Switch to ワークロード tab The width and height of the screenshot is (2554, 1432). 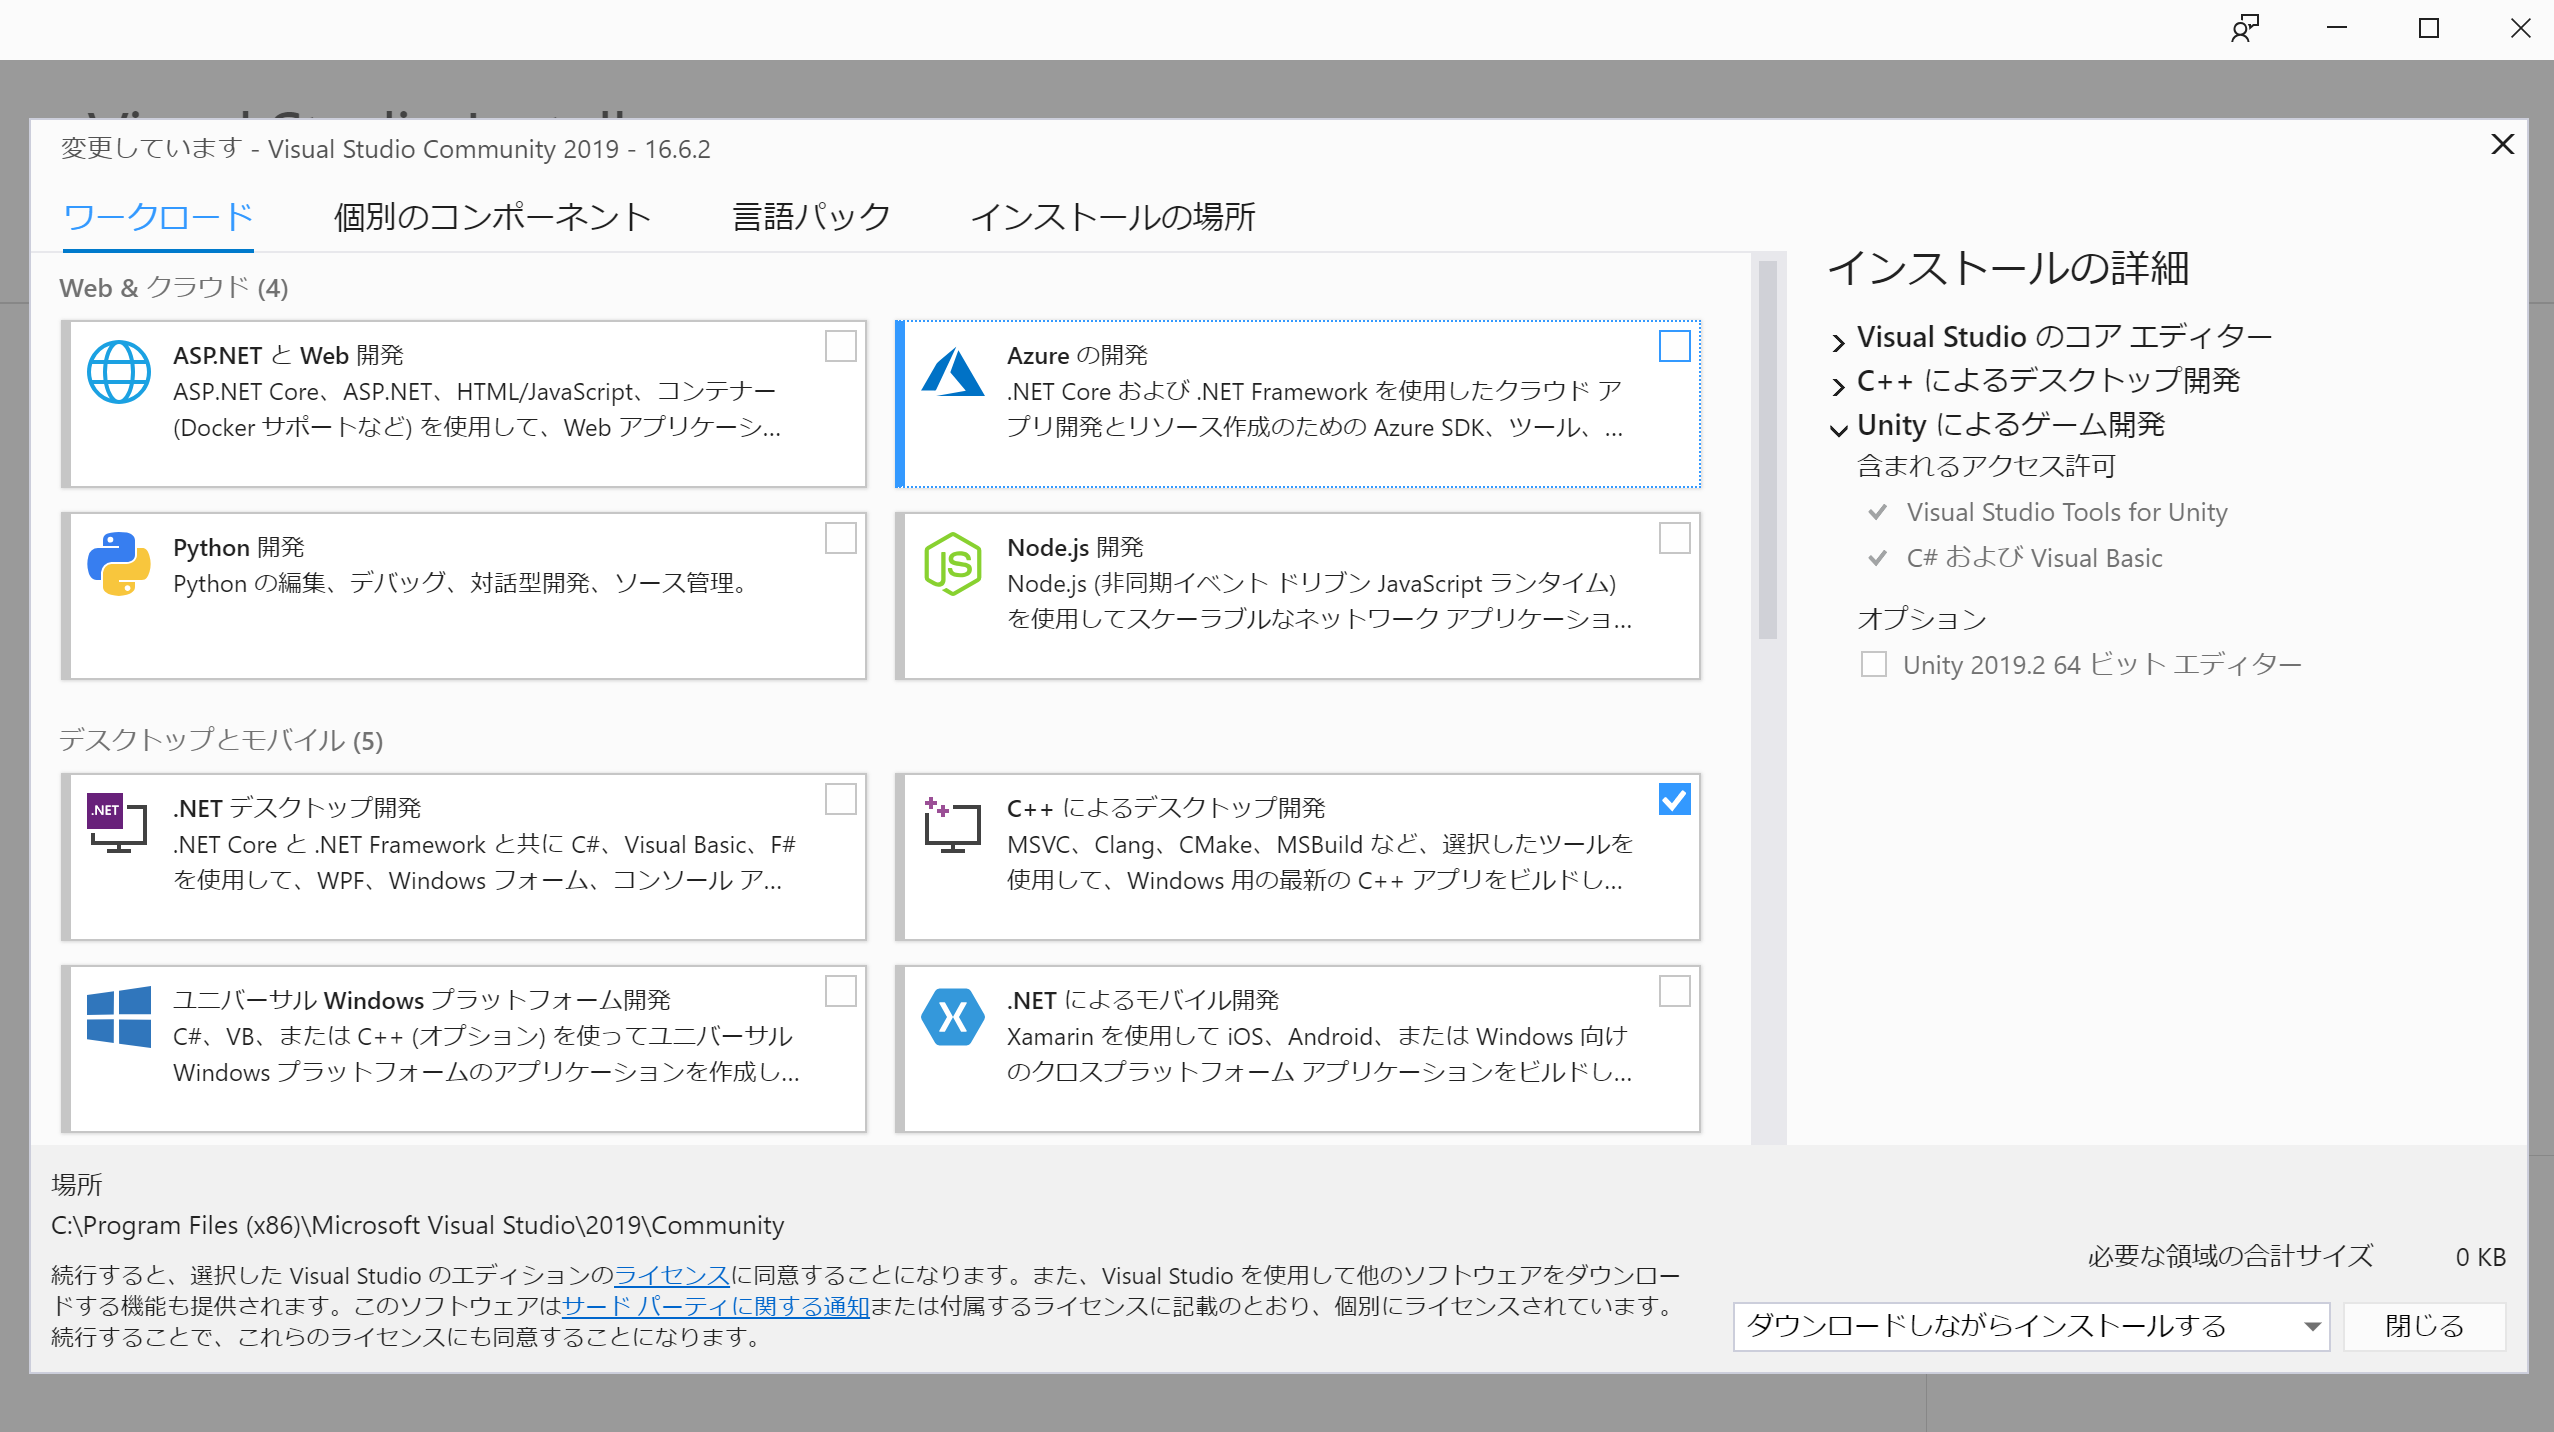click(x=158, y=216)
